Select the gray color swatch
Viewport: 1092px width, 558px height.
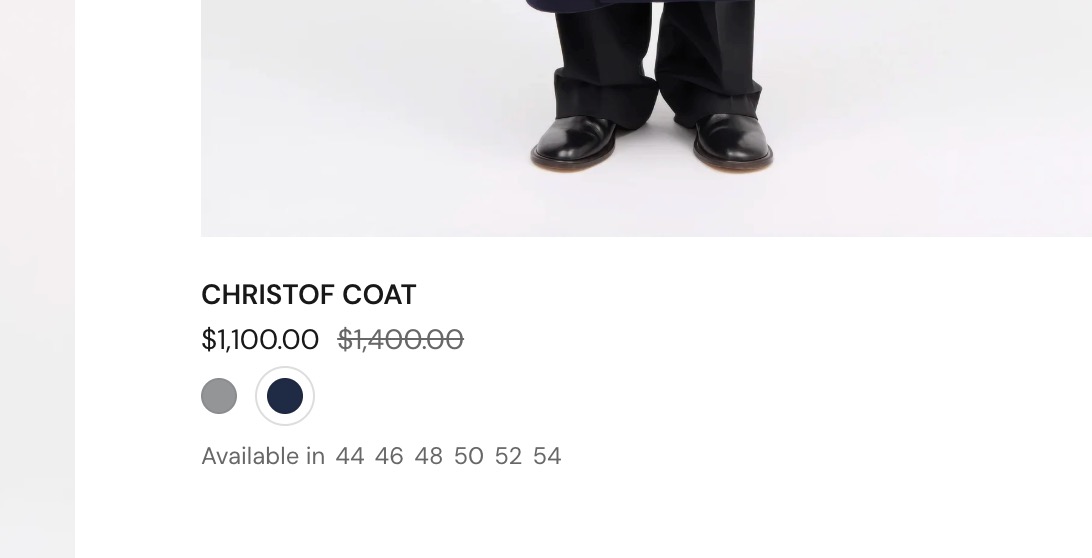click(219, 396)
